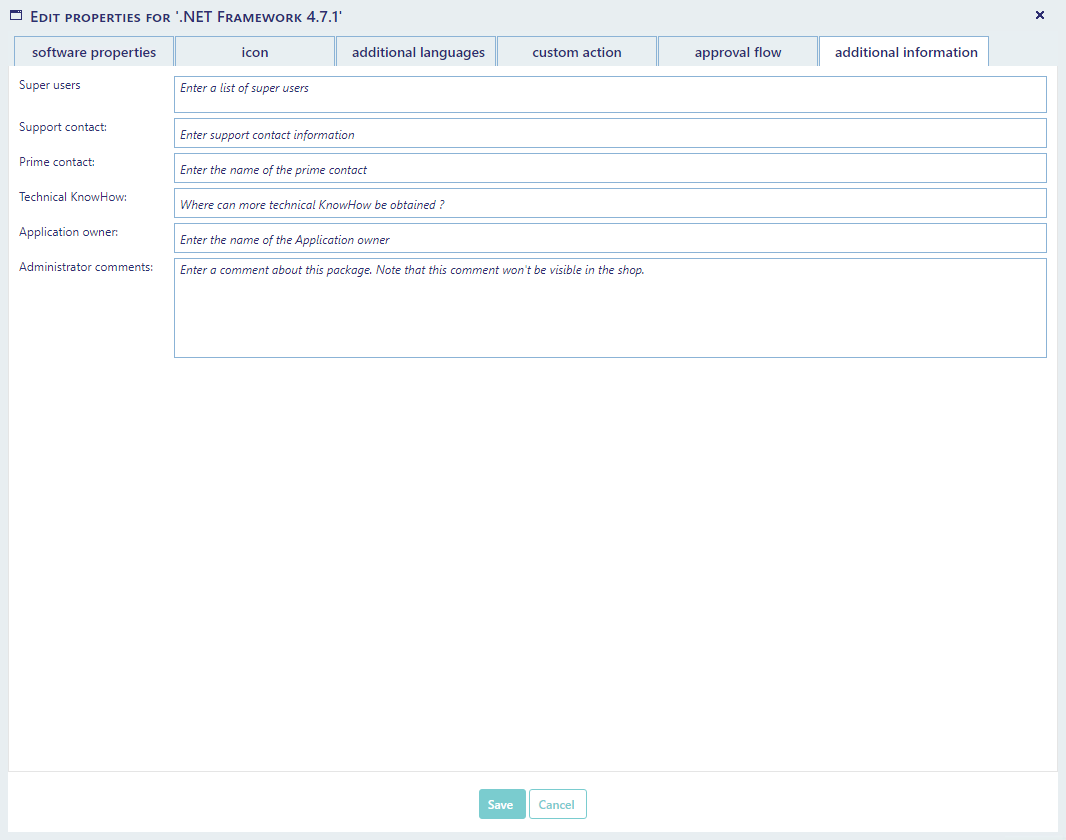Select the Prime contact name field

[610, 169]
